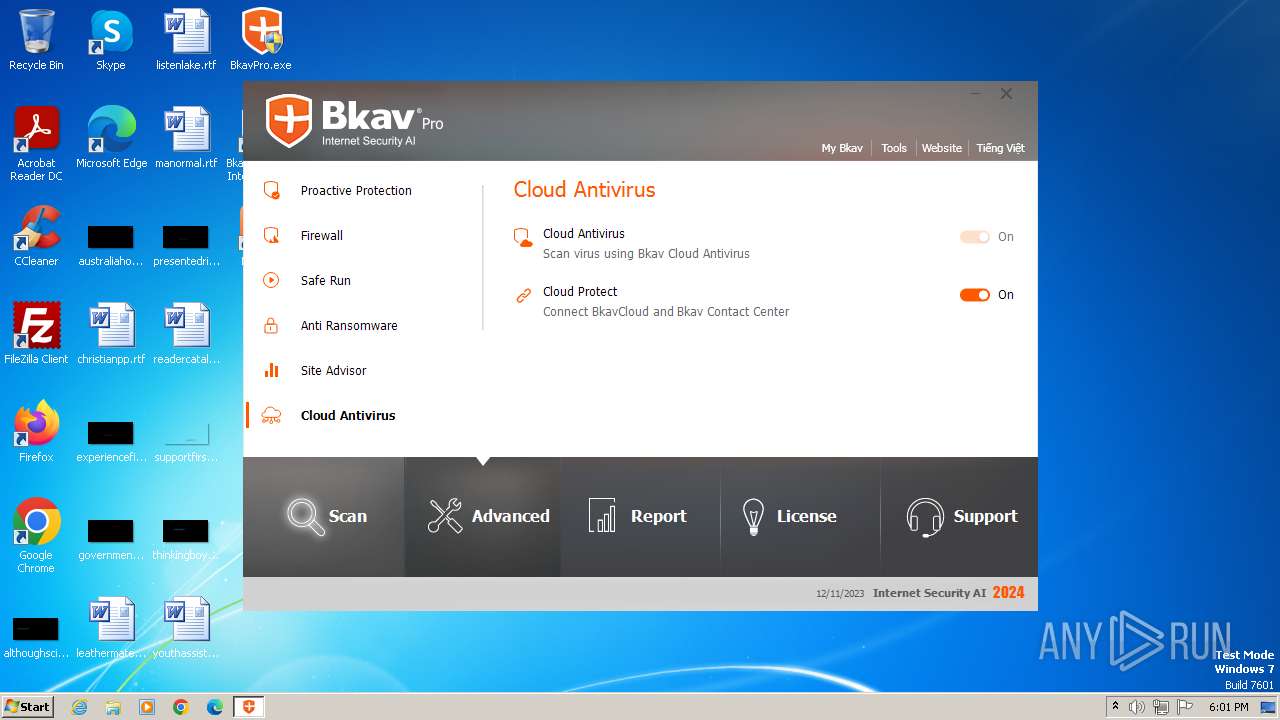Click the Anti Ransomware lock icon
The height and width of the screenshot is (720, 1280).
[271, 325]
